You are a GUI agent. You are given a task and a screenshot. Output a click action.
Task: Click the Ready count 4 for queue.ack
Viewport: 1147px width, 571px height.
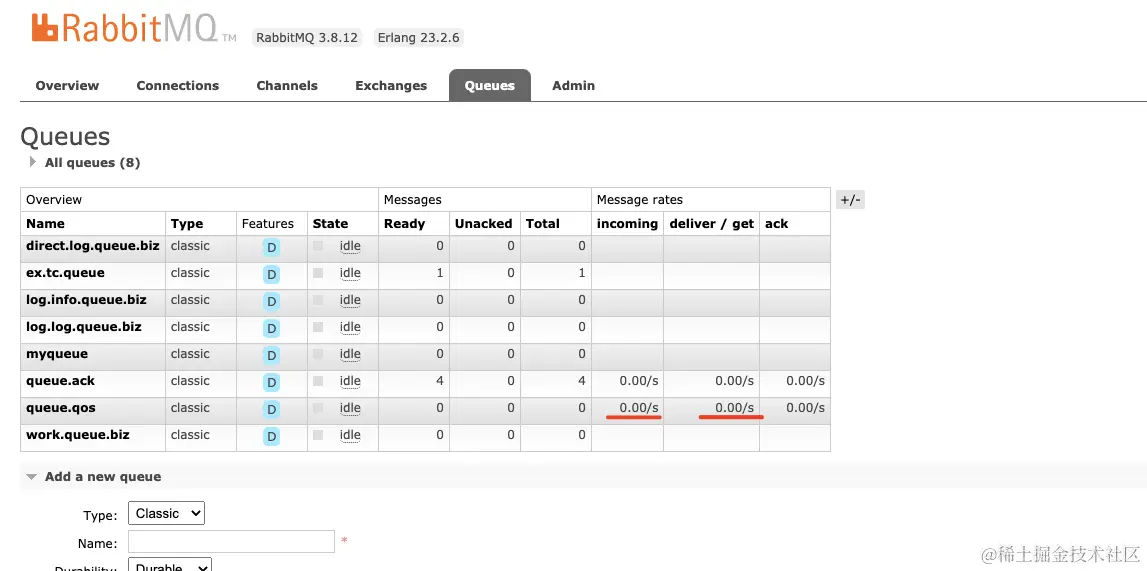440,381
